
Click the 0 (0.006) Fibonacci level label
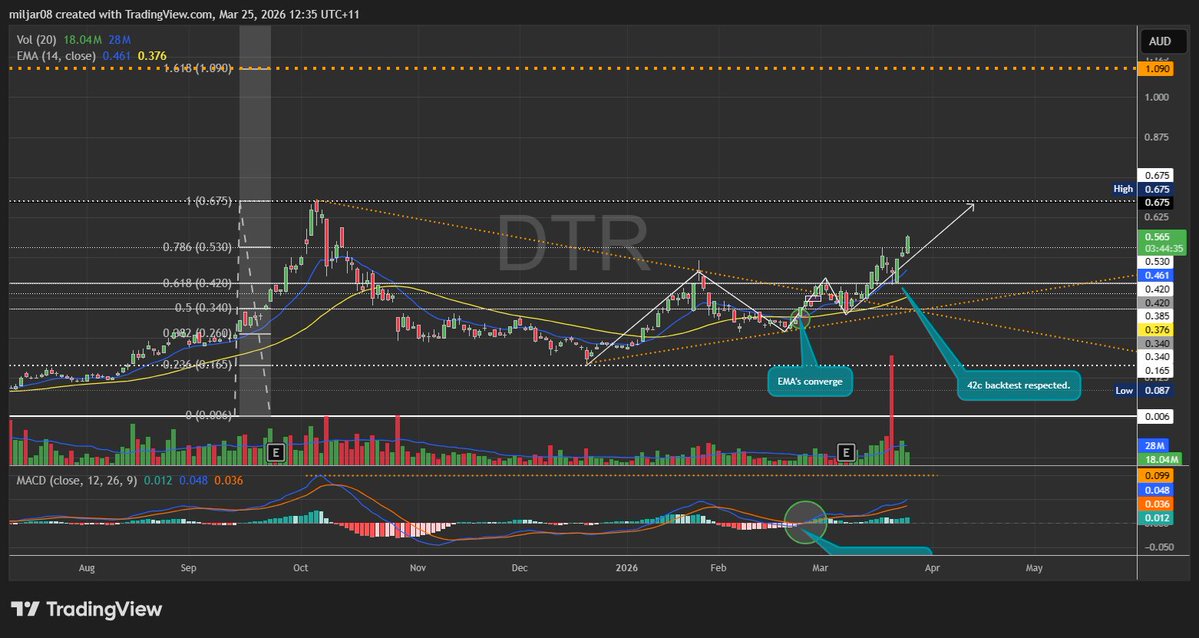(209, 415)
